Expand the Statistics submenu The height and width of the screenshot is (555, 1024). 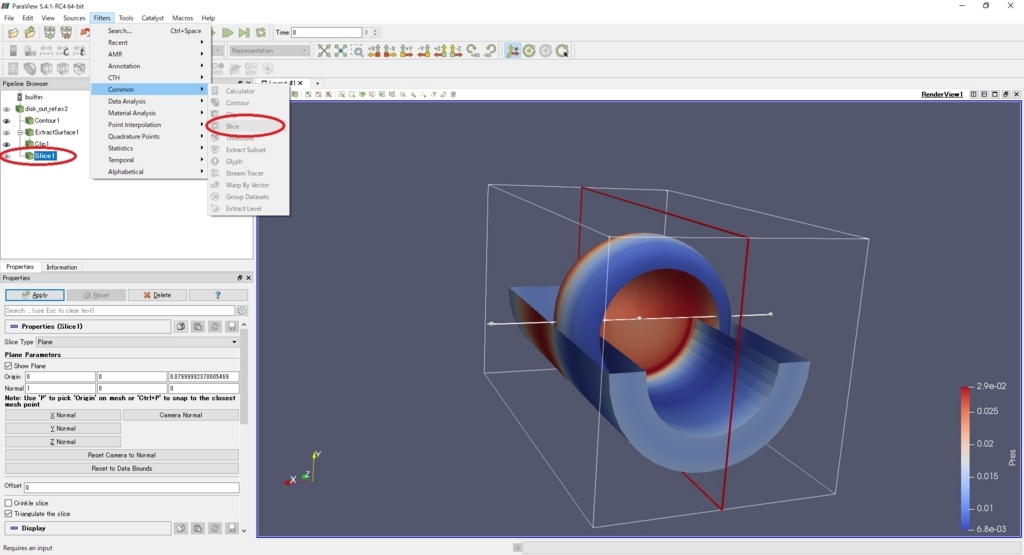[149, 148]
